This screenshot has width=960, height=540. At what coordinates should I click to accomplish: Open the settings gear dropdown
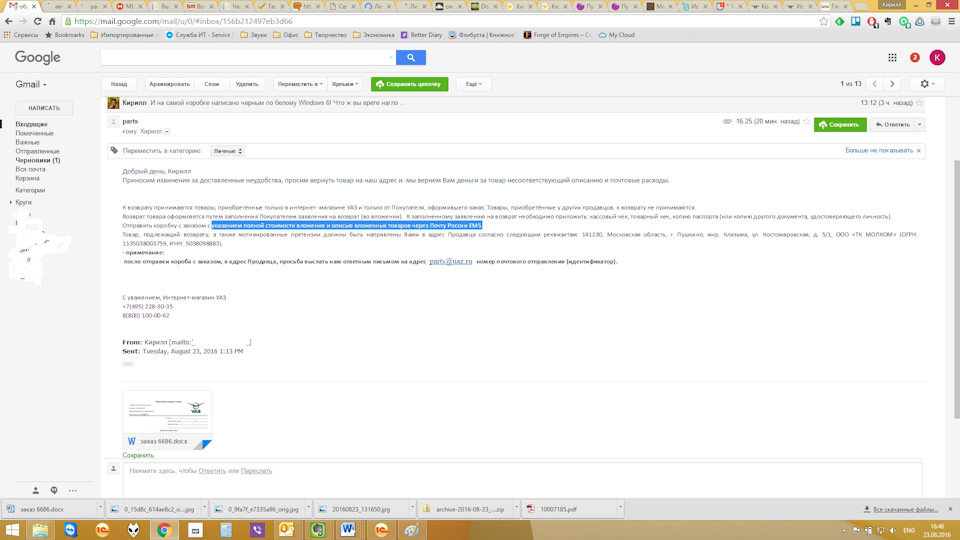pyautogui.click(x=929, y=84)
